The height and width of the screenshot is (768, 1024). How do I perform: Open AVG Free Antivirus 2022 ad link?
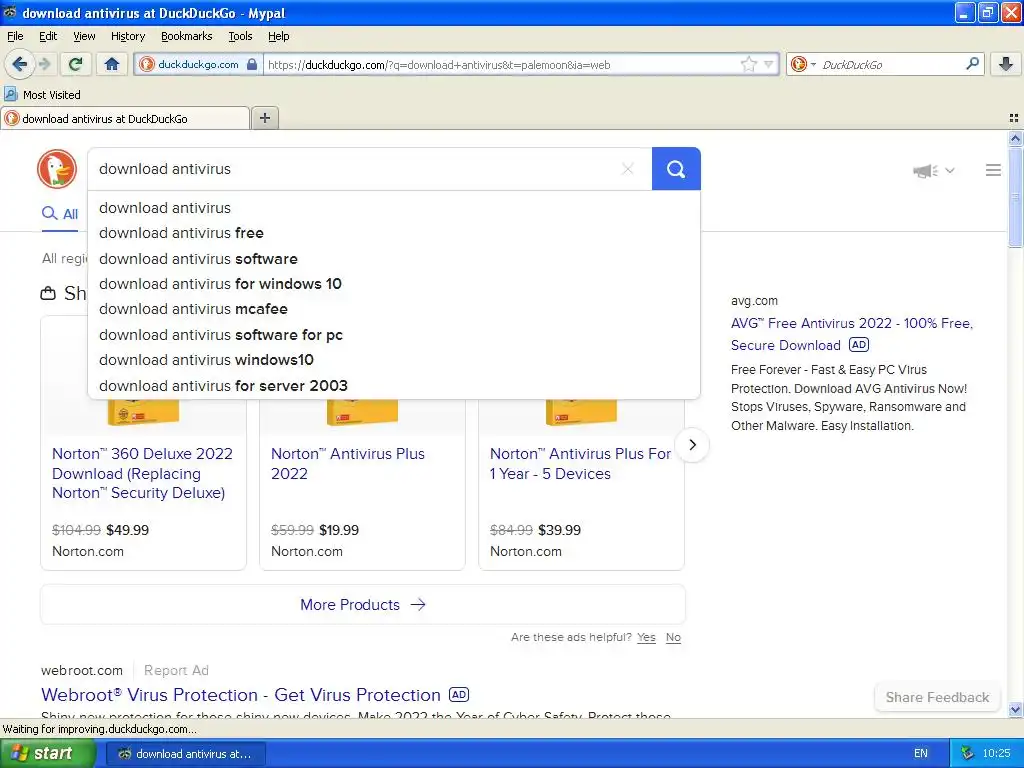[852, 334]
